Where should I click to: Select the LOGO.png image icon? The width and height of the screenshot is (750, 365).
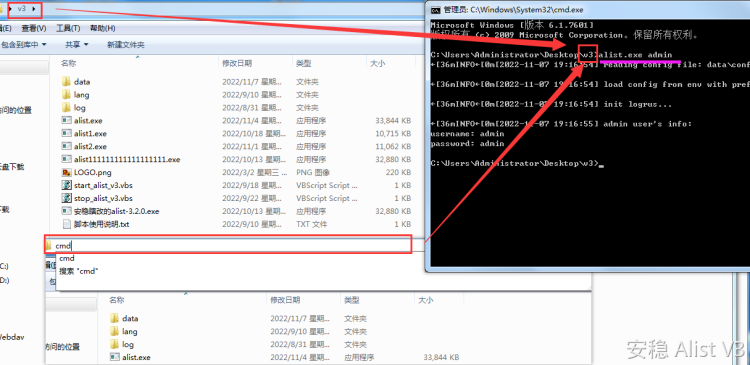point(66,172)
